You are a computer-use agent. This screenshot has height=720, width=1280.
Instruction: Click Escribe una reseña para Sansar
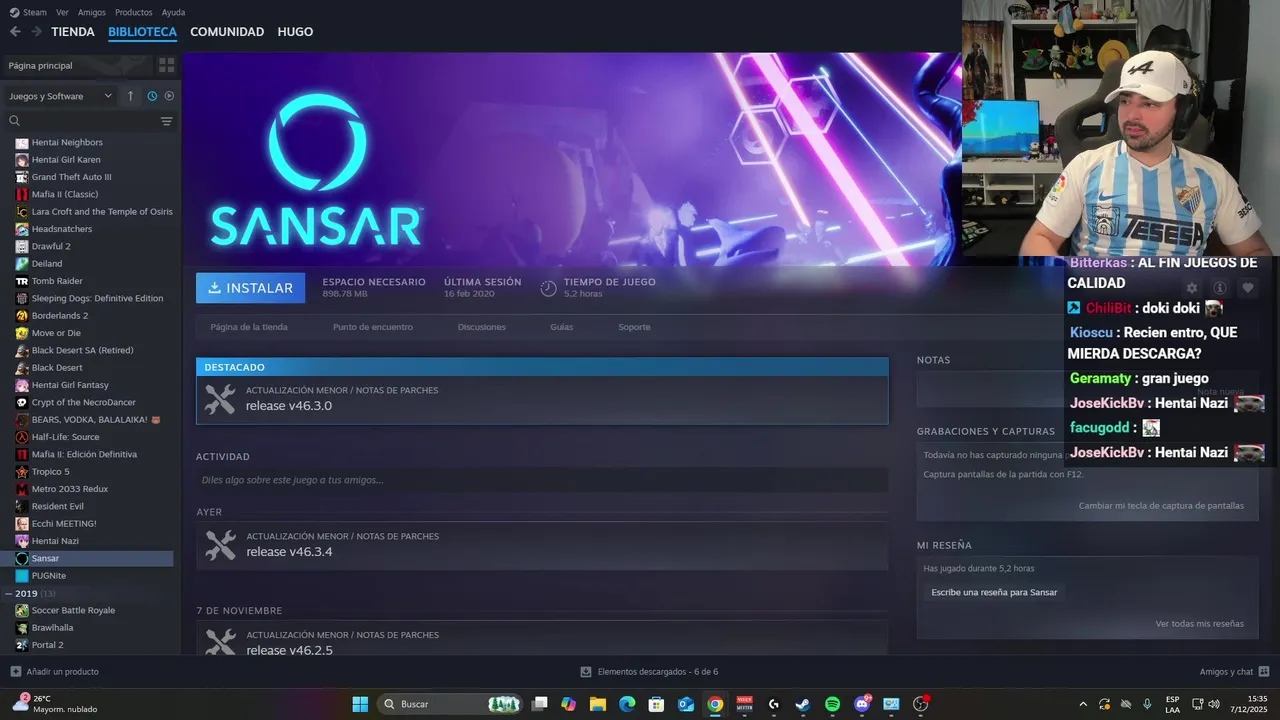click(994, 592)
